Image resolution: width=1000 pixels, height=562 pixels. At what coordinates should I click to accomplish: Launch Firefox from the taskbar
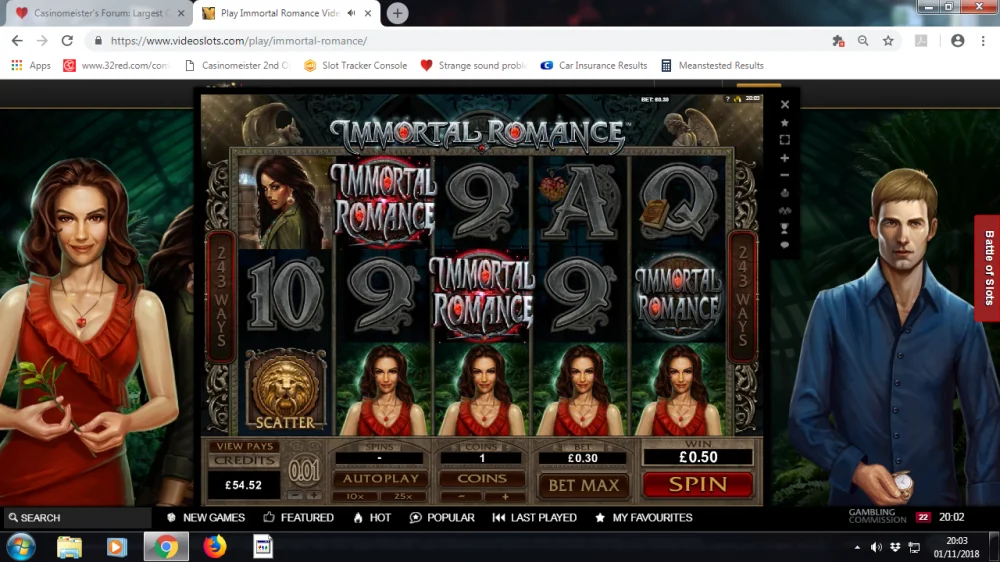[x=215, y=547]
